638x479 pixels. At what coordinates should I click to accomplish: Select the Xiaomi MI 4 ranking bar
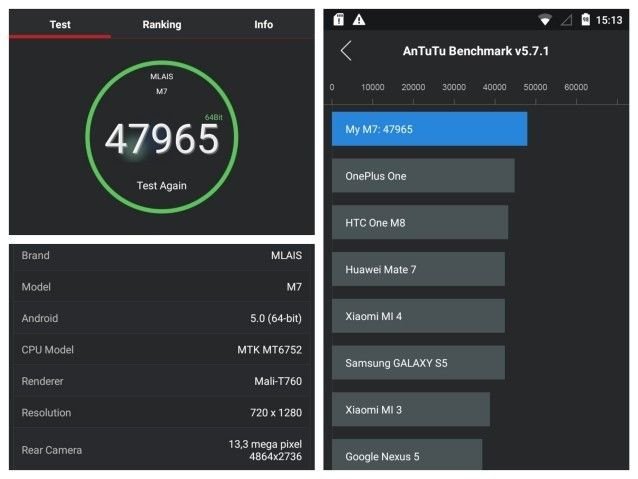pos(418,316)
